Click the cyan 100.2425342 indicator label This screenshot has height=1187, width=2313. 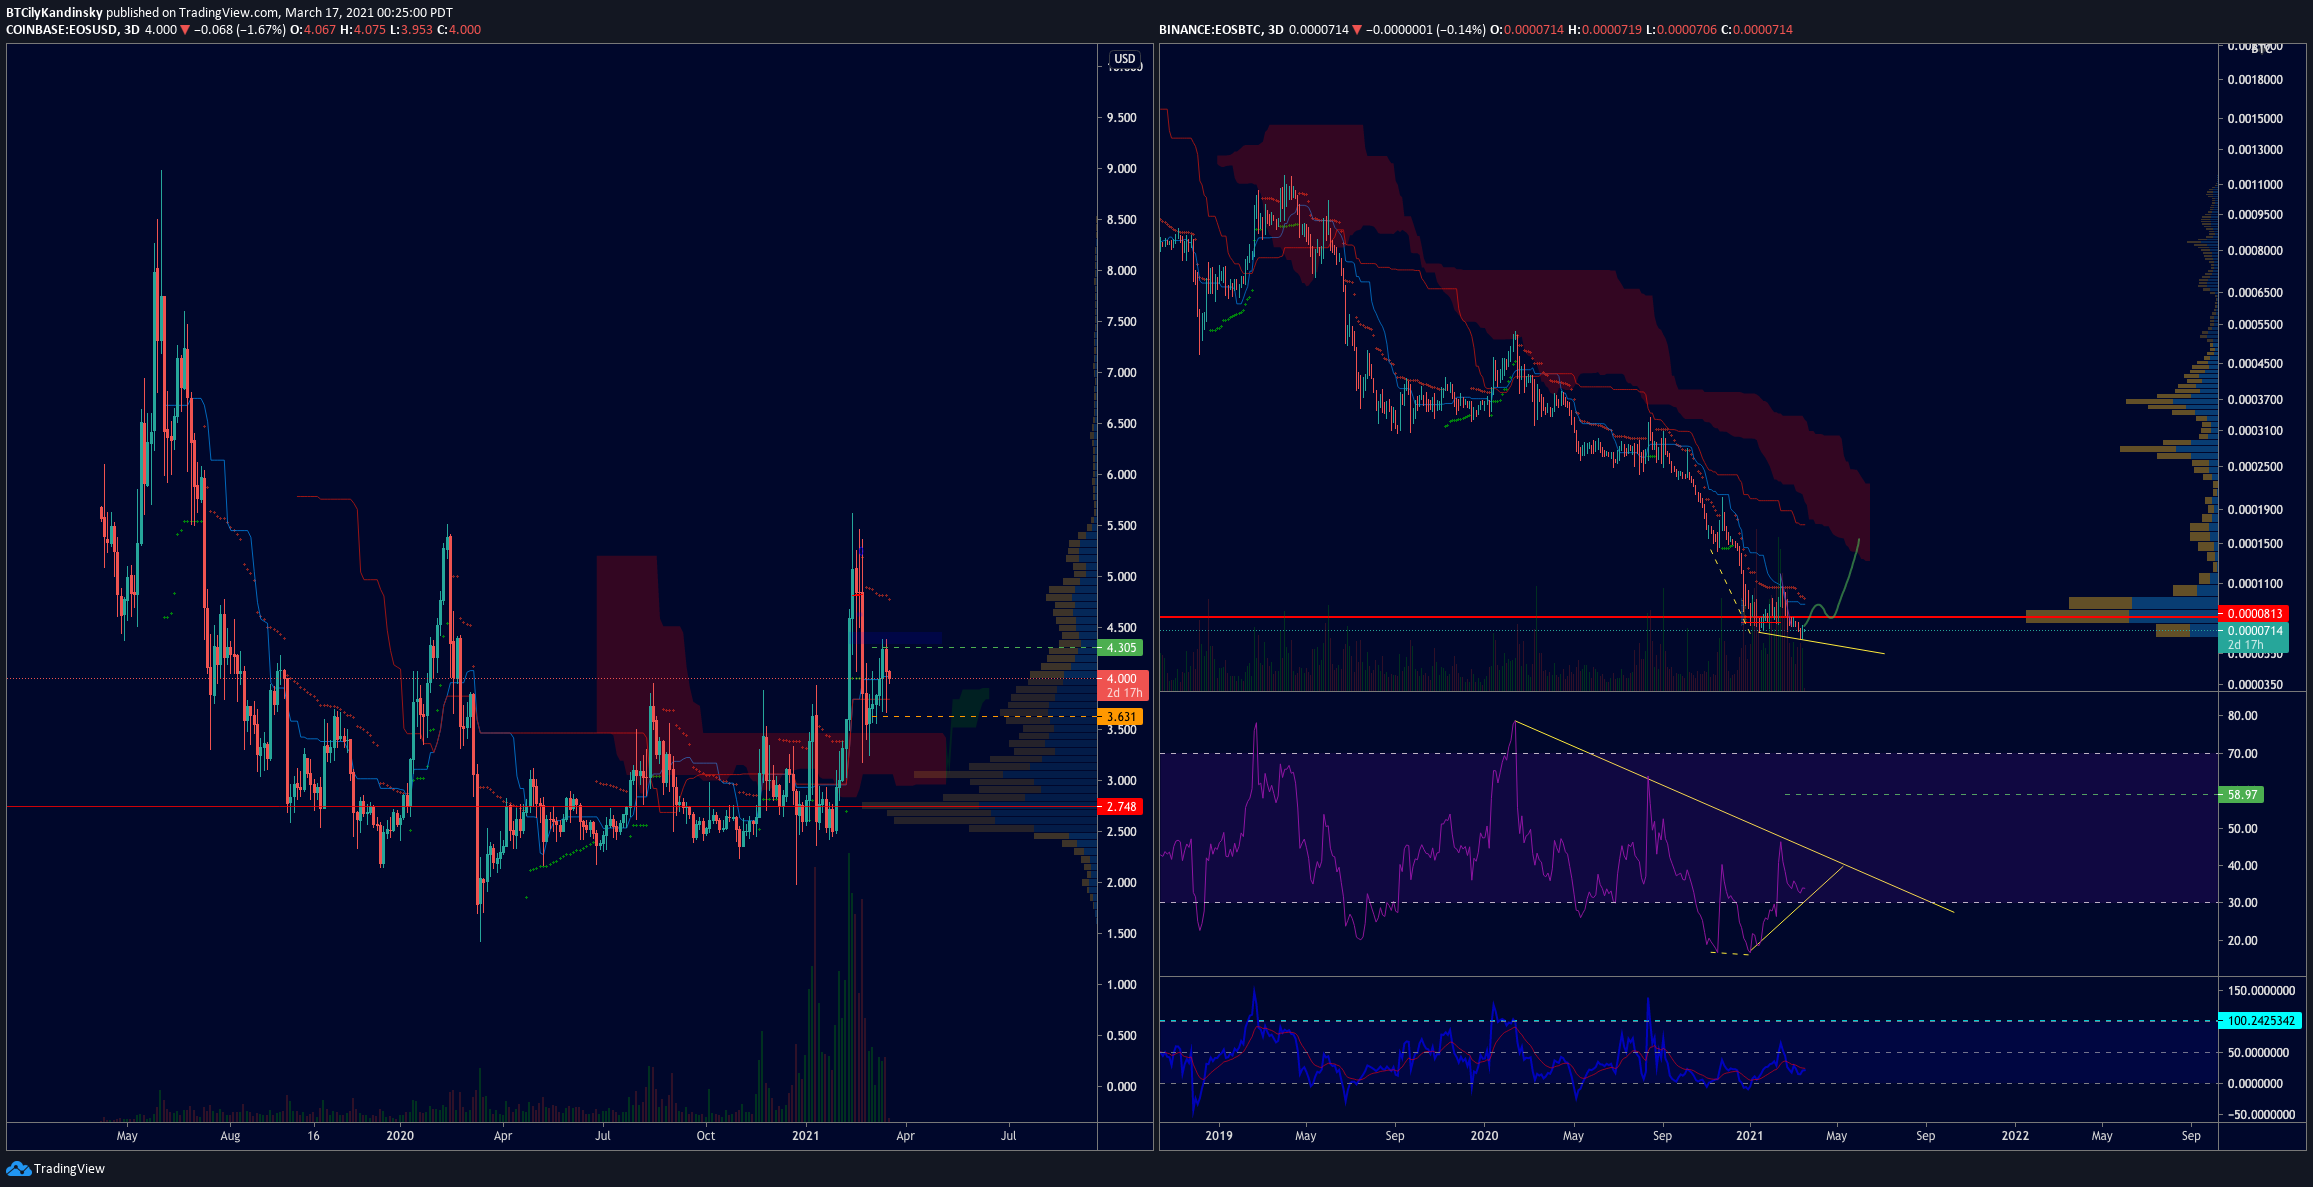click(x=2261, y=1021)
